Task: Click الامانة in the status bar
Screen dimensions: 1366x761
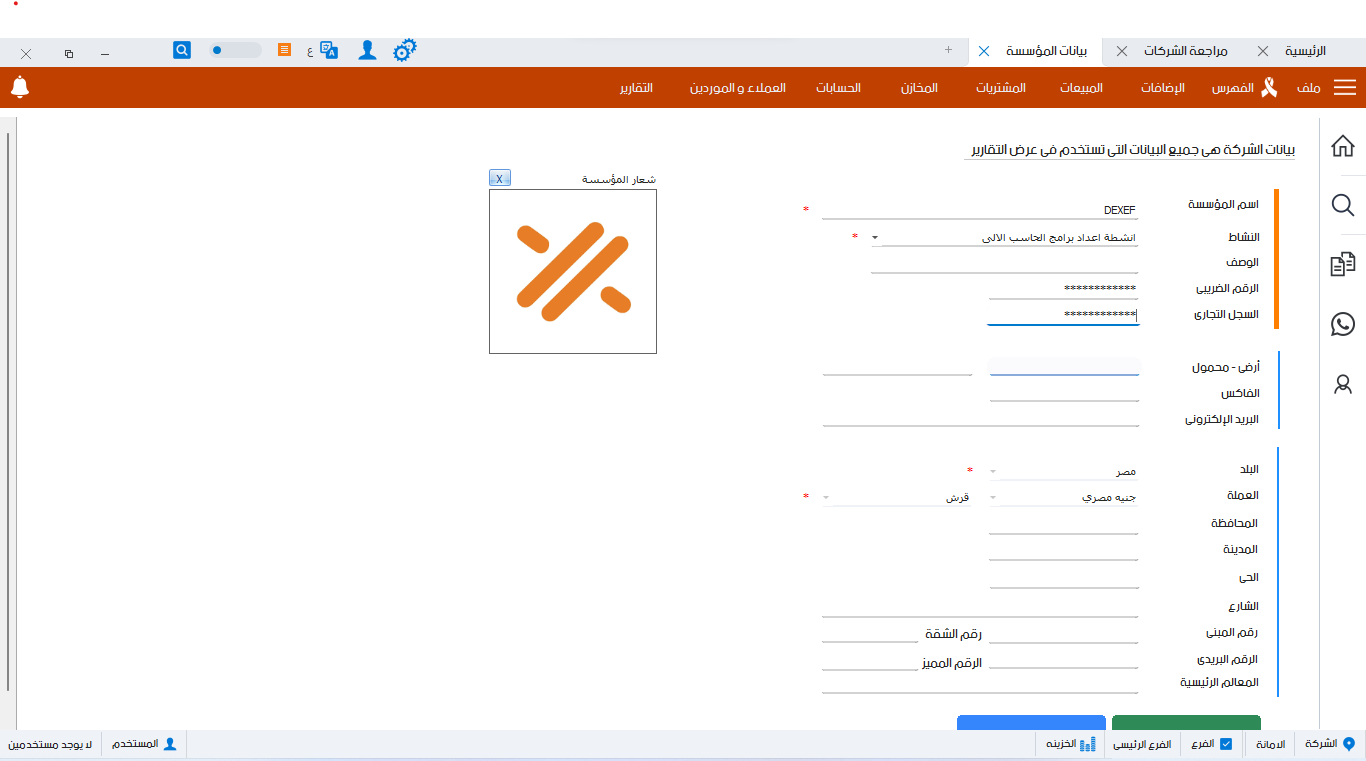Action: [x=1269, y=744]
